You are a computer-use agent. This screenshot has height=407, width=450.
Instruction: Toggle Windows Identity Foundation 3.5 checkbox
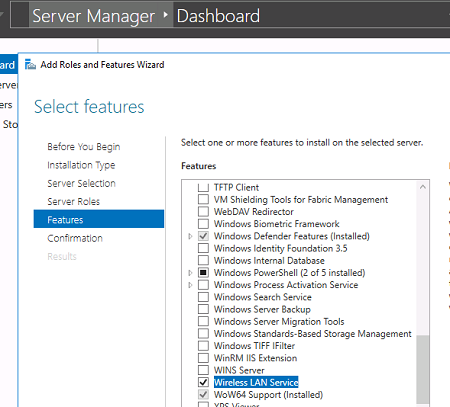(203, 248)
